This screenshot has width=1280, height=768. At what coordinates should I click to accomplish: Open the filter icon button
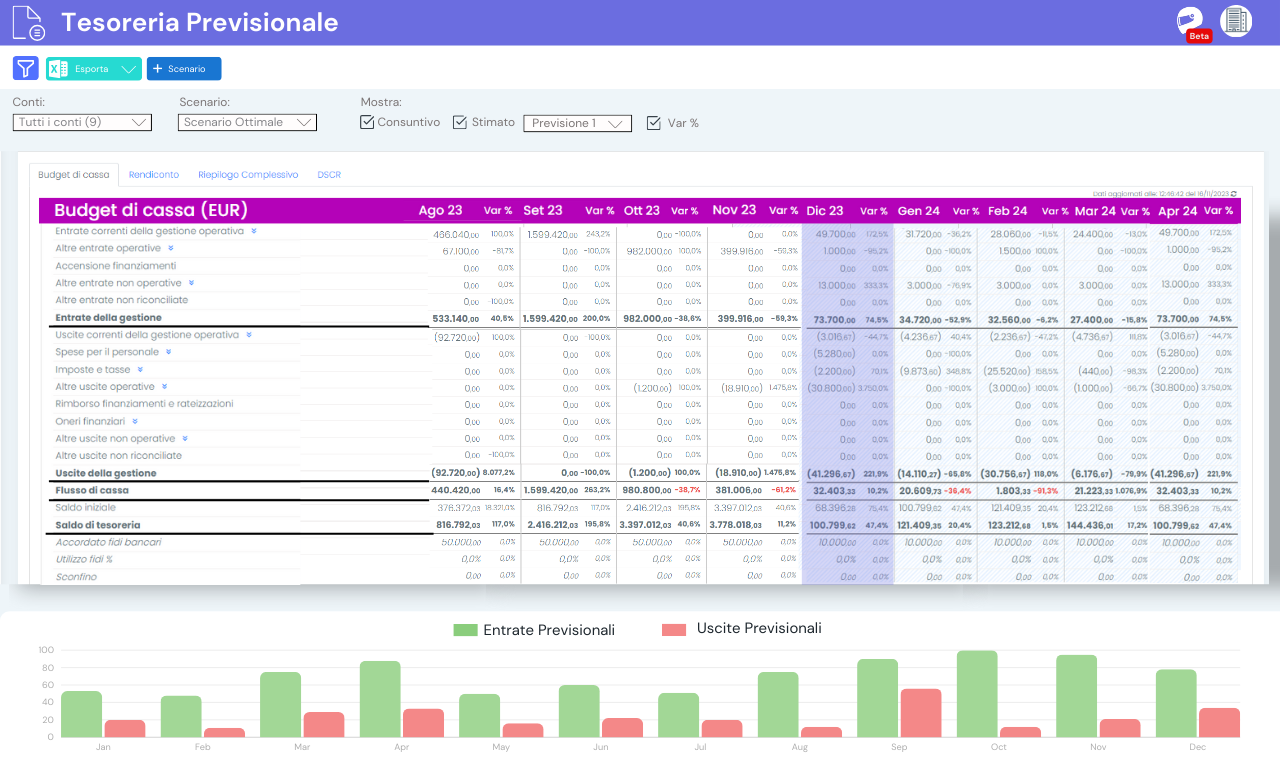pos(26,68)
